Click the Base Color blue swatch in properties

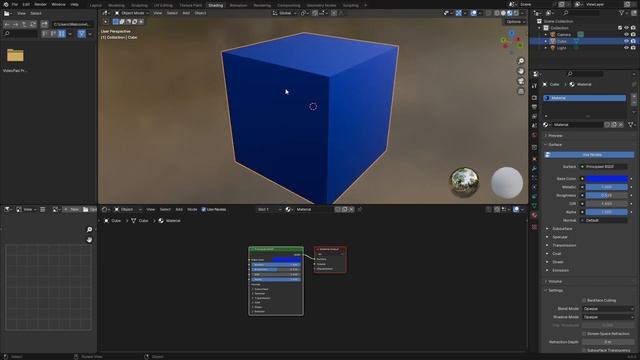pyautogui.click(x=607, y=179)
